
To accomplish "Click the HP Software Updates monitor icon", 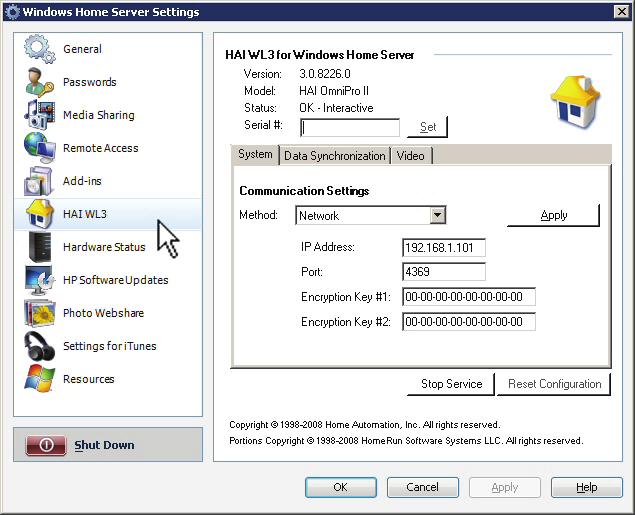I will click(x=39, y=280).
